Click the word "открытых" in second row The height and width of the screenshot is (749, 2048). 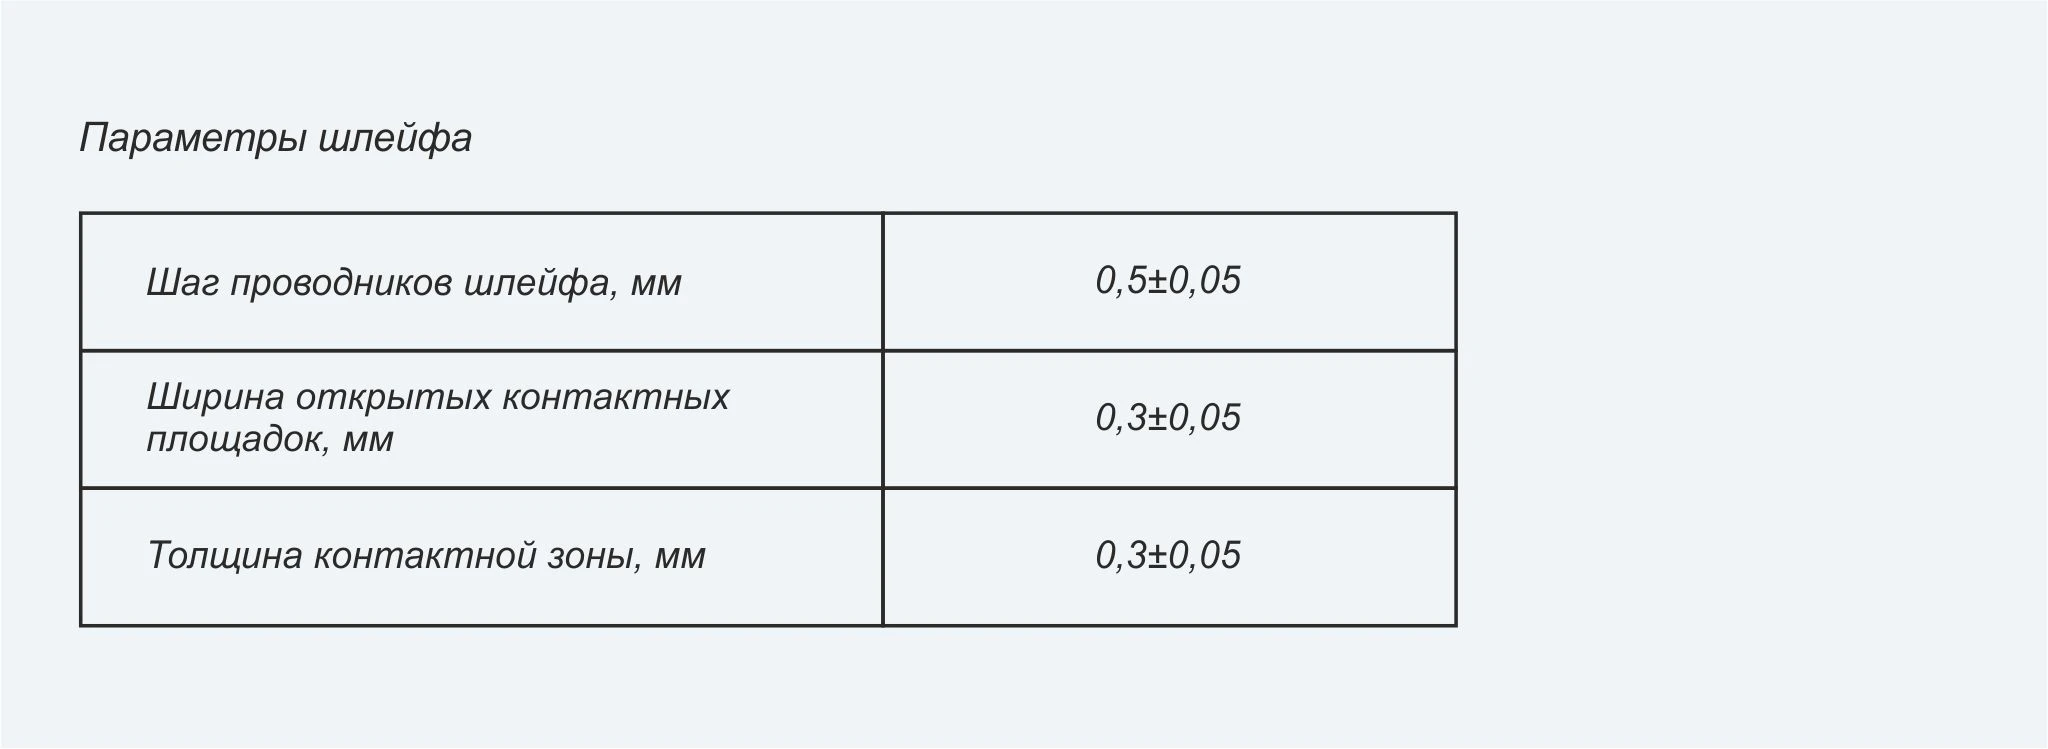(392, 398)
